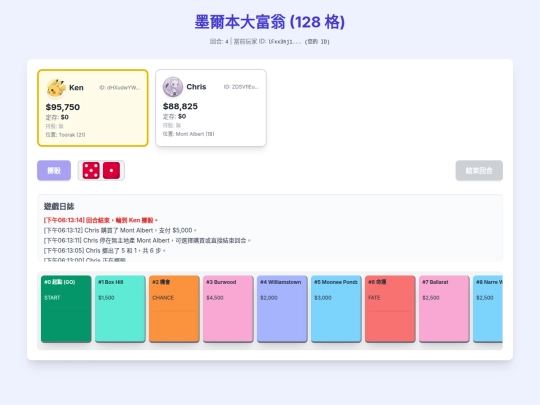This screenshot has width=540, height=405.
Task: Click Chris's balance $88,825
Action: (x=180, y=106)
